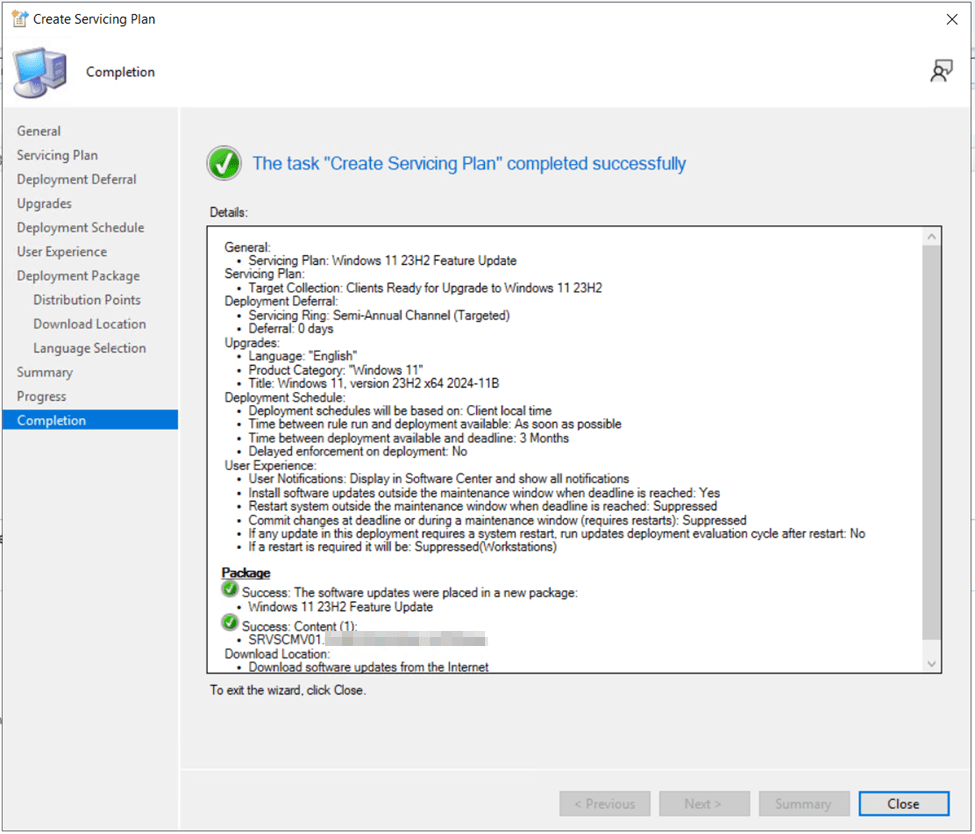Select Deployment Deferral in the sidebar

pos(77,179)
